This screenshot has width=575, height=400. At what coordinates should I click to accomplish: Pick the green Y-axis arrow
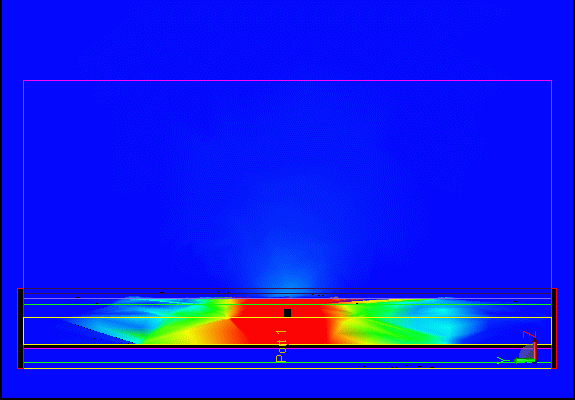click(524, 361)
